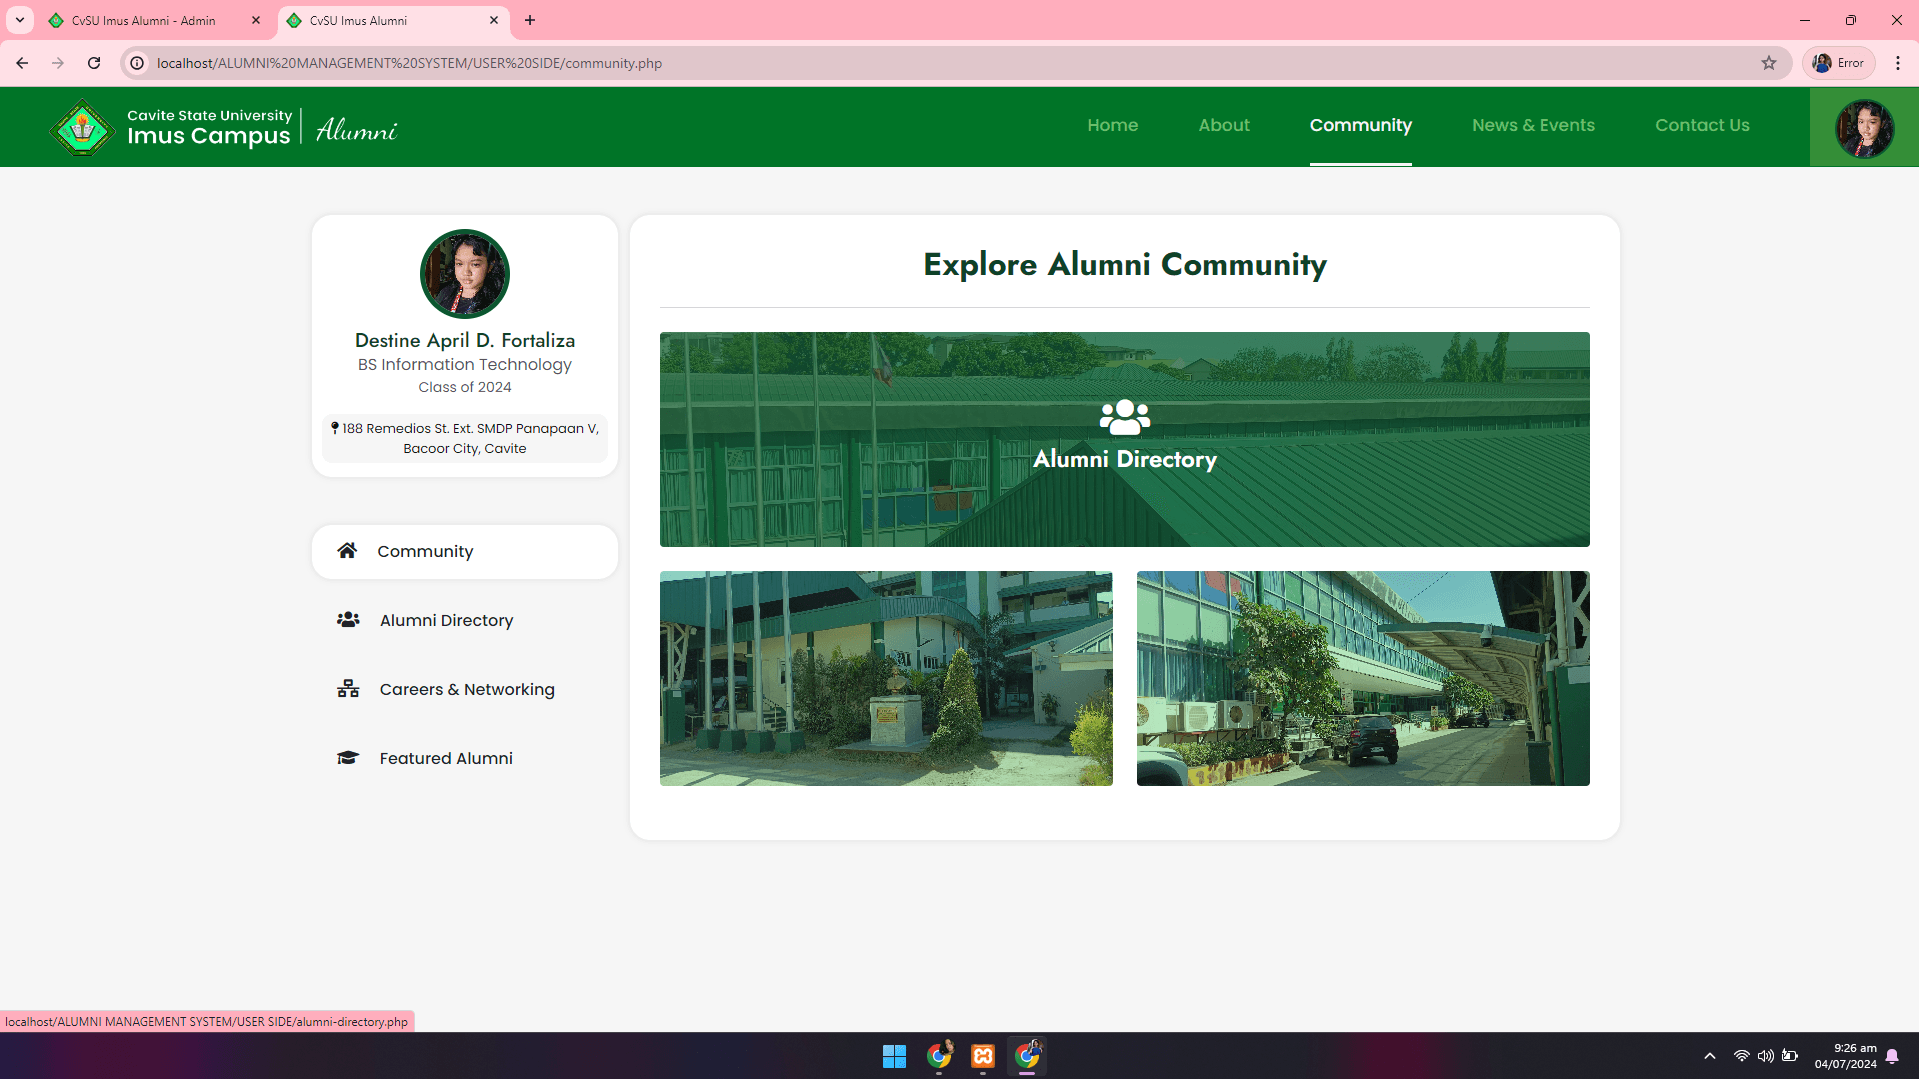Select the Community home icon in sidebar
This screenshot has width=1919, height=1079.
(x=347, y=550)
